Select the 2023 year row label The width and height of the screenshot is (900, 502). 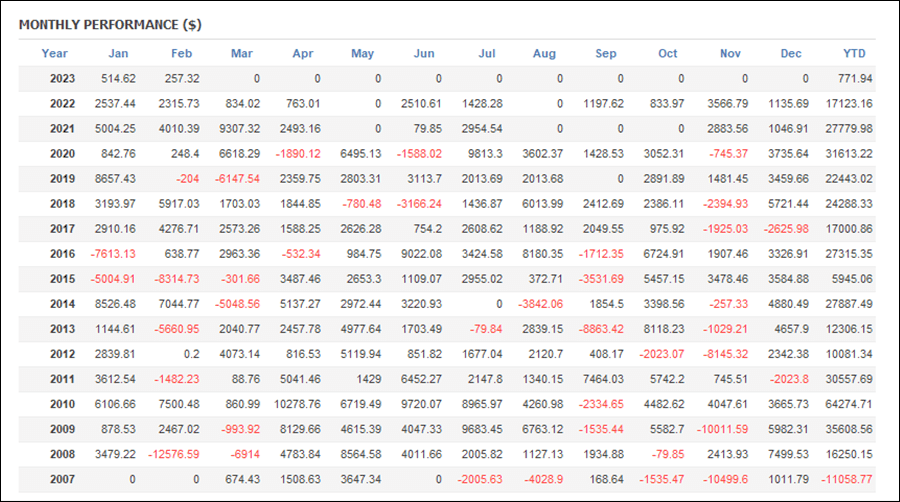(63, 79)
